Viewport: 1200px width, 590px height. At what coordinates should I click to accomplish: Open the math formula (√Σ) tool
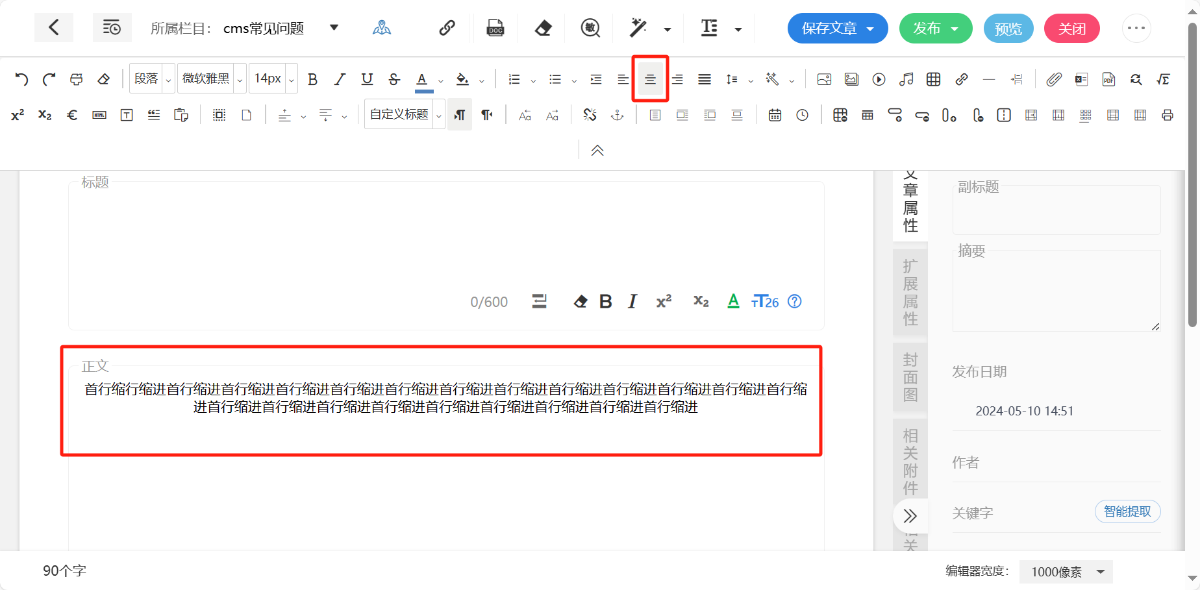click(1163, 79)
